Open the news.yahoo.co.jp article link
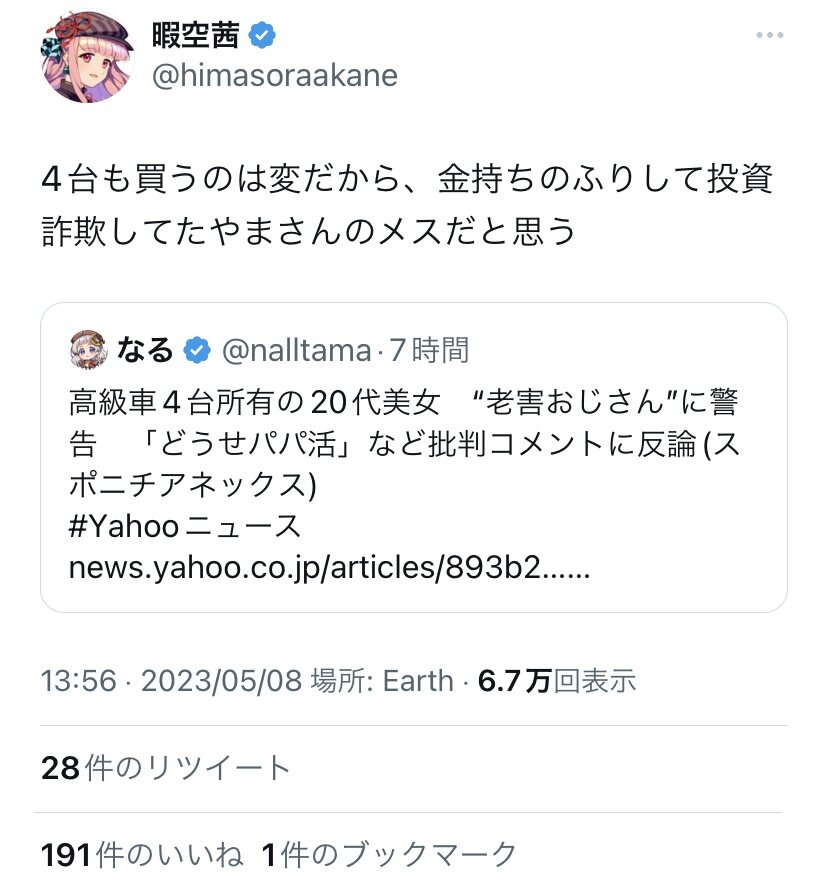828x882 pixels. [330, 569]
